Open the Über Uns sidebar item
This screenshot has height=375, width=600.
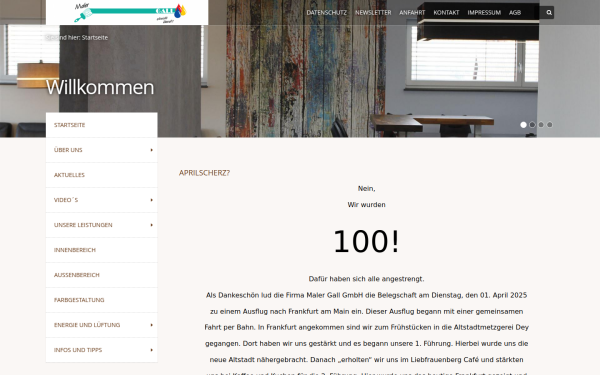101,150
